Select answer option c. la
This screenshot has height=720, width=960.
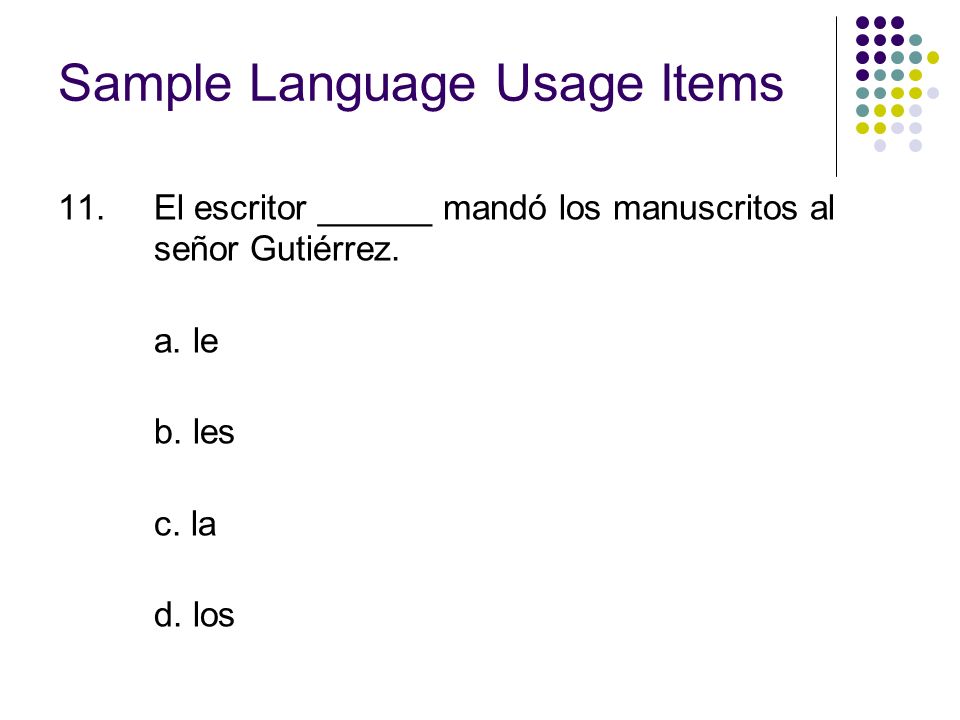click(185, 523)
